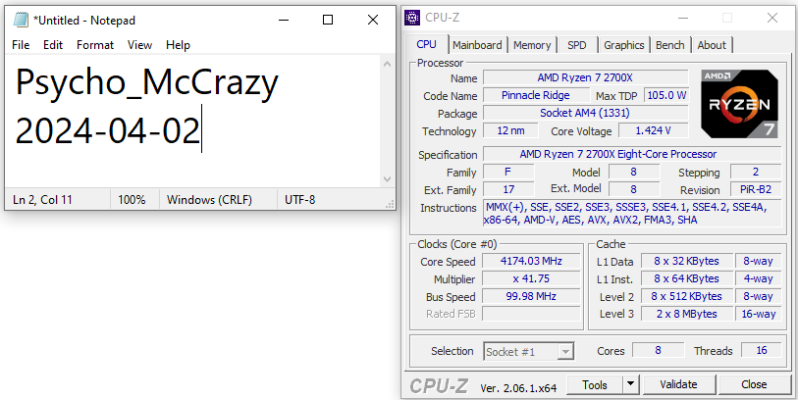Viewport: 798px width, 400px height.
Task: Click the Package value Socket AM4 (1331)
Action: click(585, 113)
